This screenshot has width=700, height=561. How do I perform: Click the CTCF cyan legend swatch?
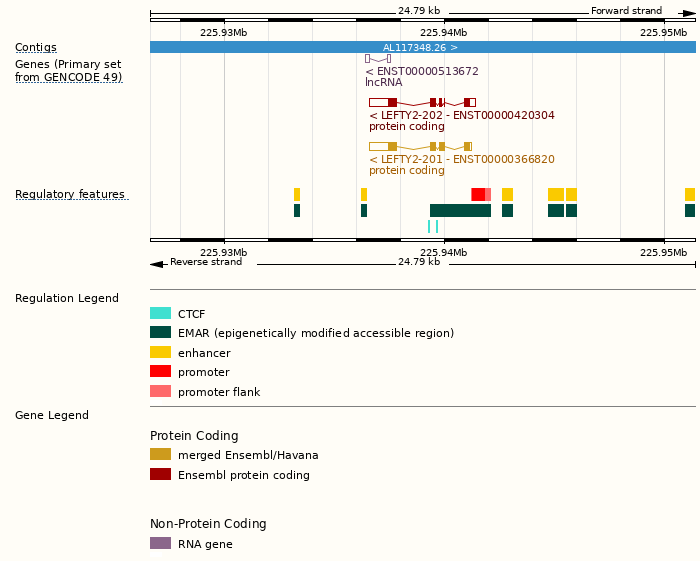point(160,313)
